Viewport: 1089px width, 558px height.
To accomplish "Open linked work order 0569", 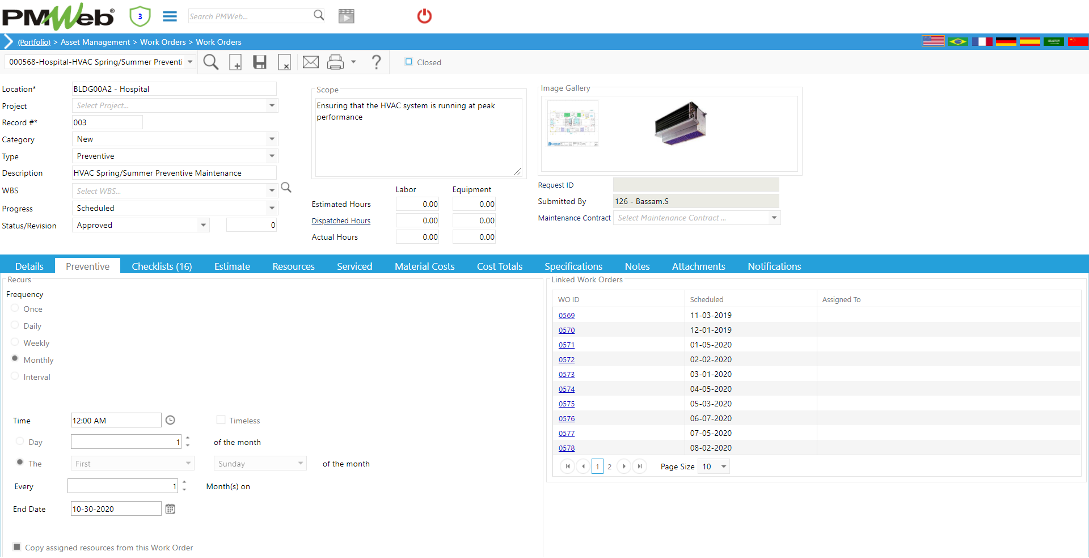I will [566, 315].
